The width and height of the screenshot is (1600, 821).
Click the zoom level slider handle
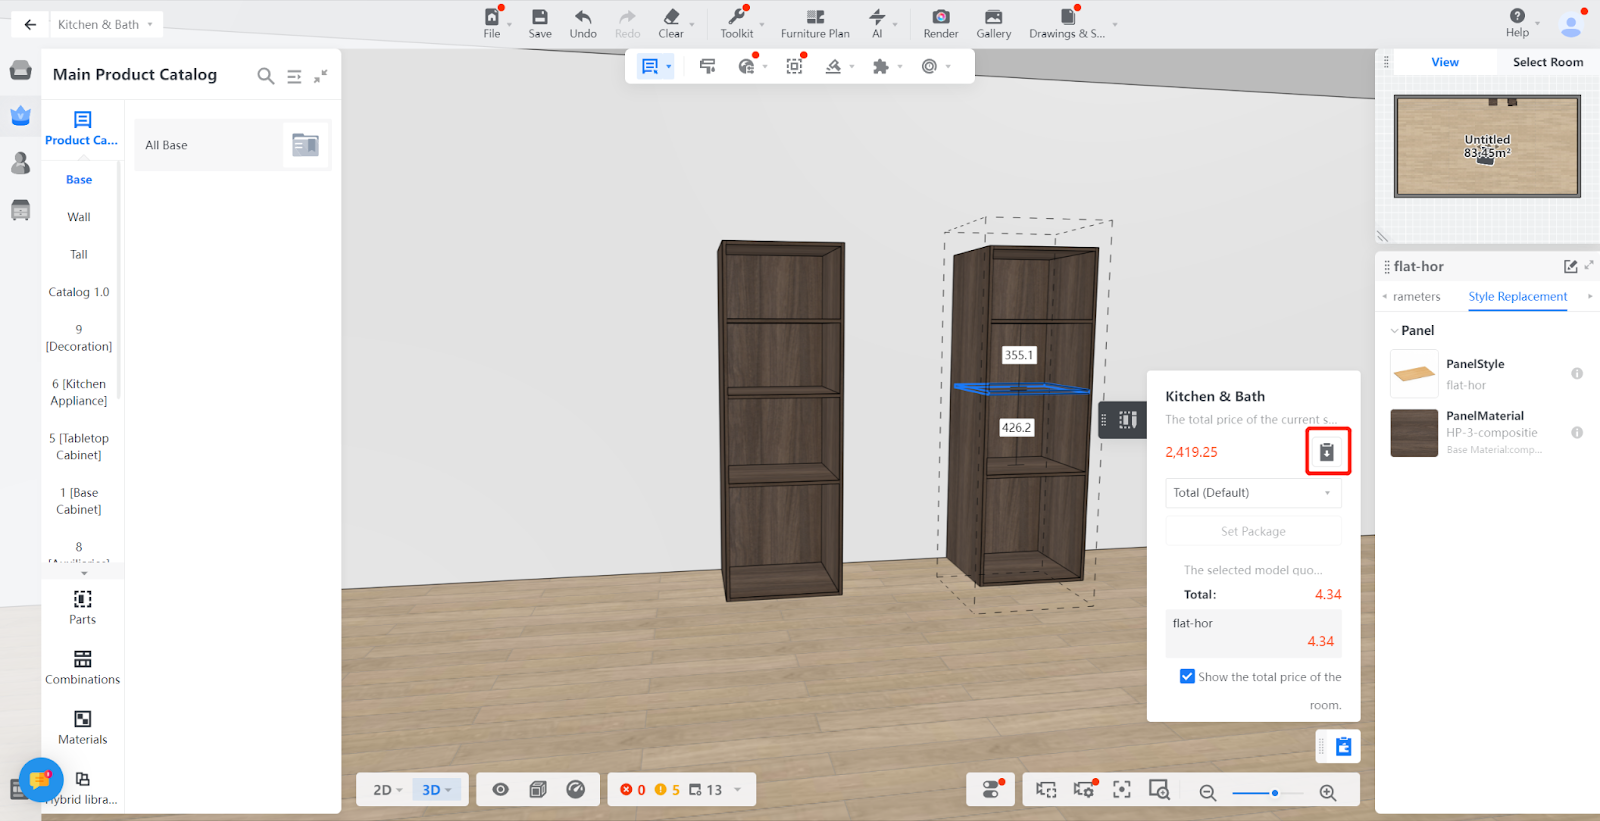click(x=1275, y=793)
